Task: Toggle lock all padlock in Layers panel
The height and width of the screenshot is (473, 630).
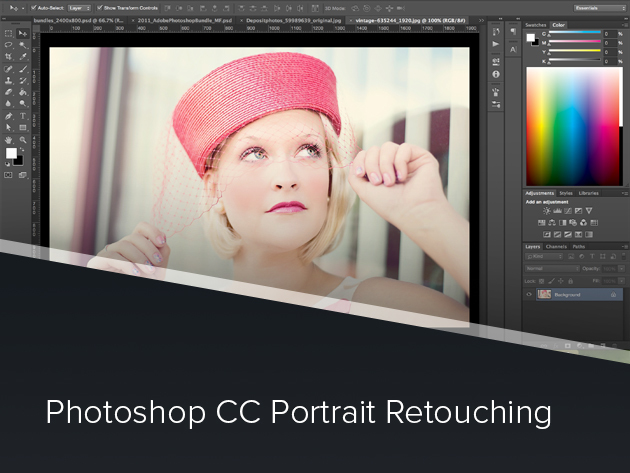Action: (x=571, y=281)
